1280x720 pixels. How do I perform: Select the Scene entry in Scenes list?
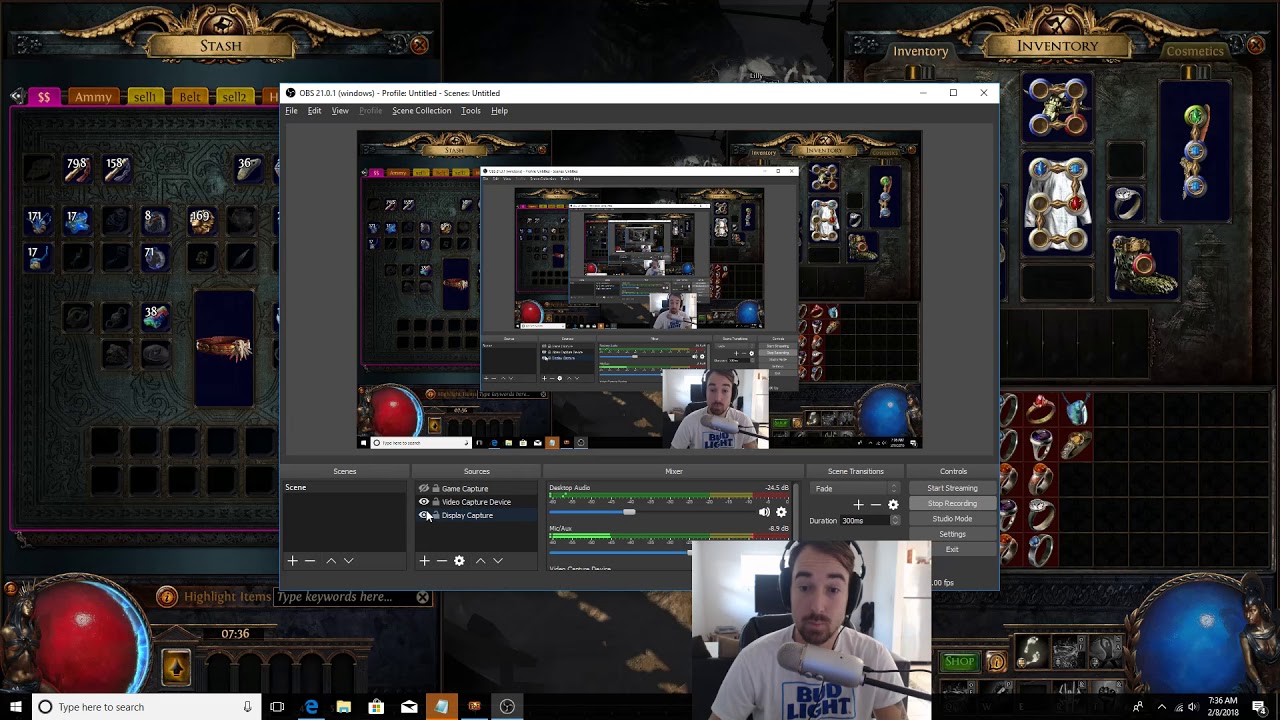(345, 488)
